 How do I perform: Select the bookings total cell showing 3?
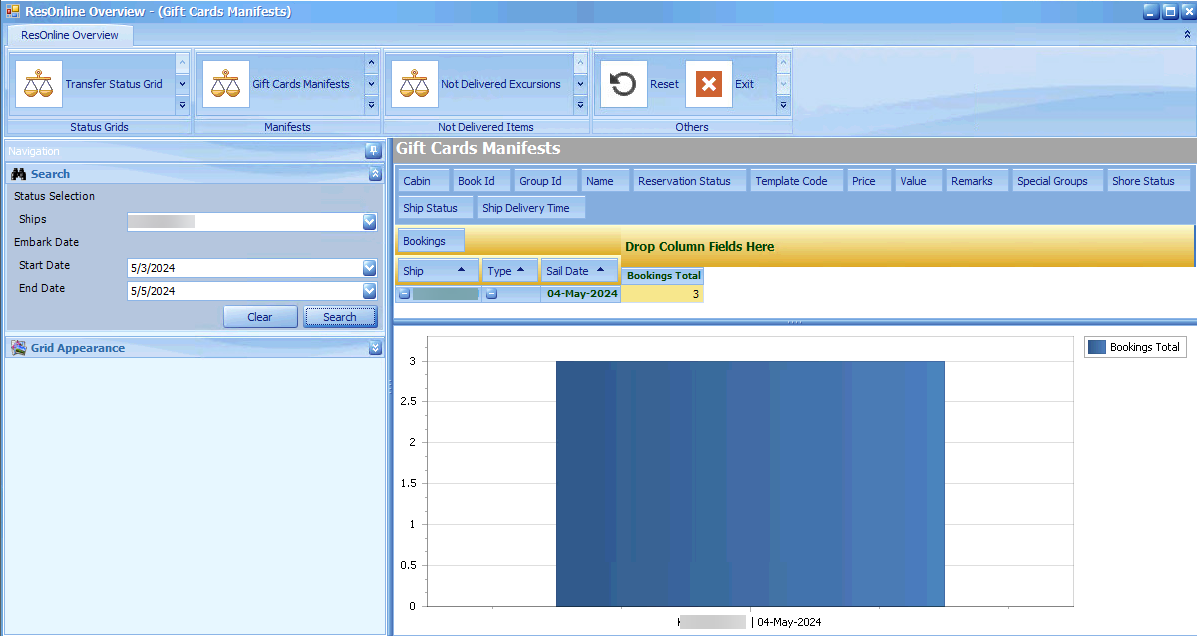tap(663, 294)
